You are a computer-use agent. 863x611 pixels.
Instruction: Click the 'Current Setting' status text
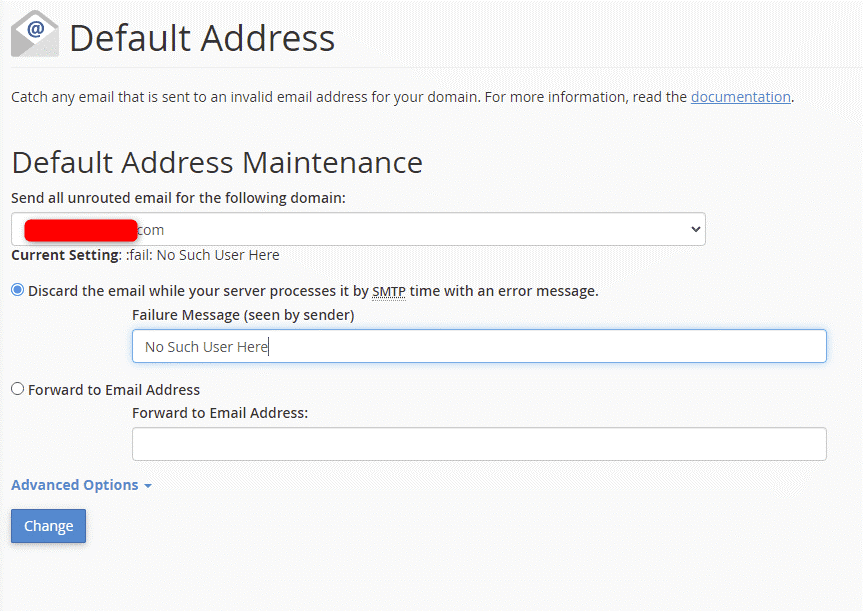145,255
